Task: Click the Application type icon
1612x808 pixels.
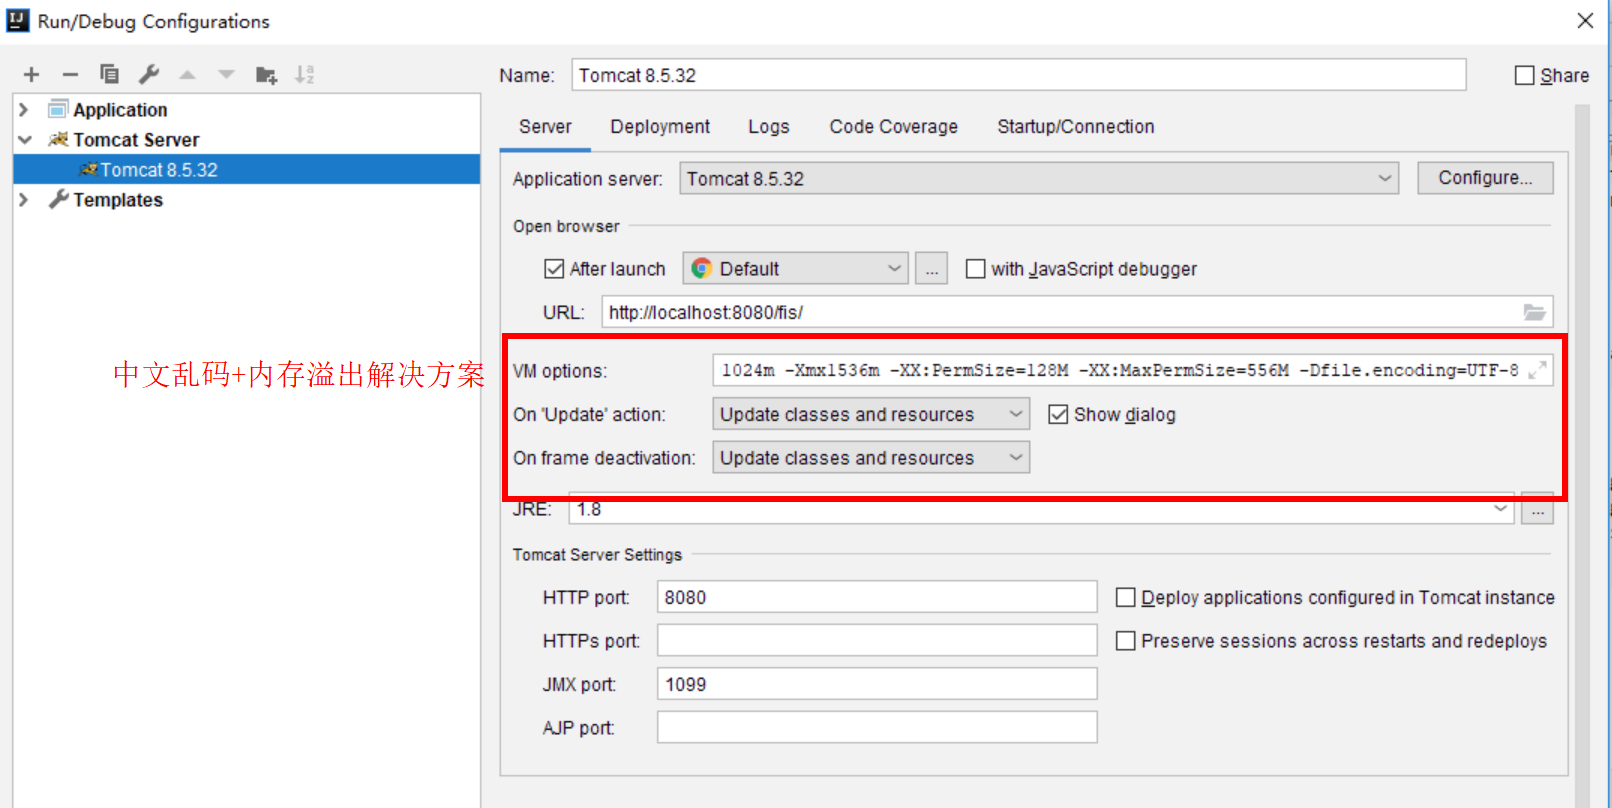Action: 58,109
